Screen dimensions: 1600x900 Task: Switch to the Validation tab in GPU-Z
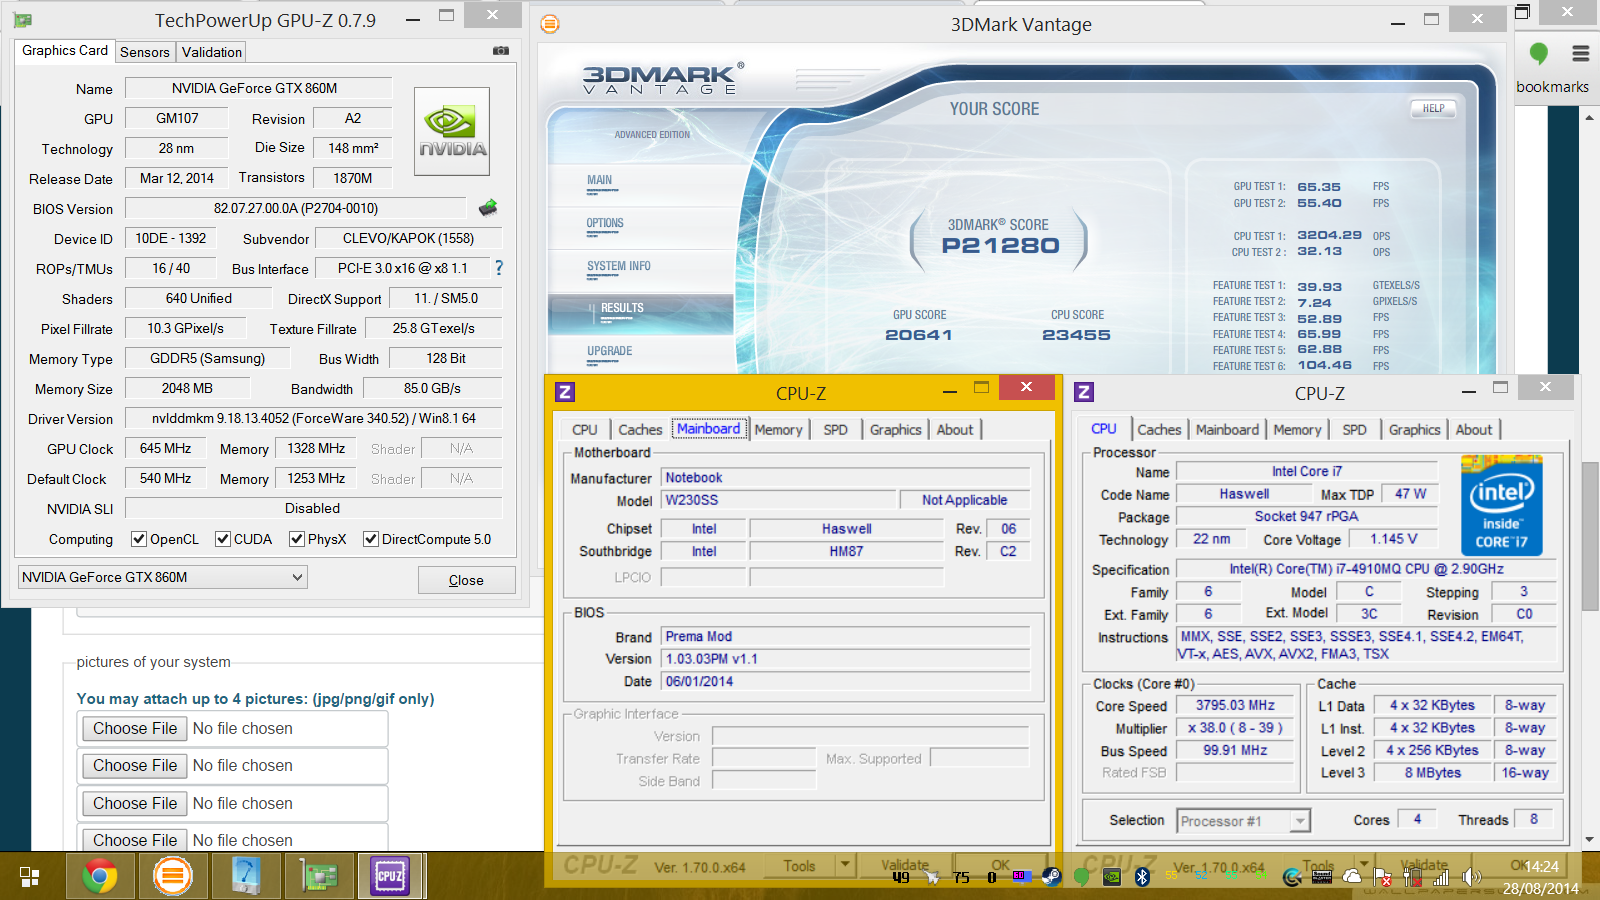[x=212, y=52]
